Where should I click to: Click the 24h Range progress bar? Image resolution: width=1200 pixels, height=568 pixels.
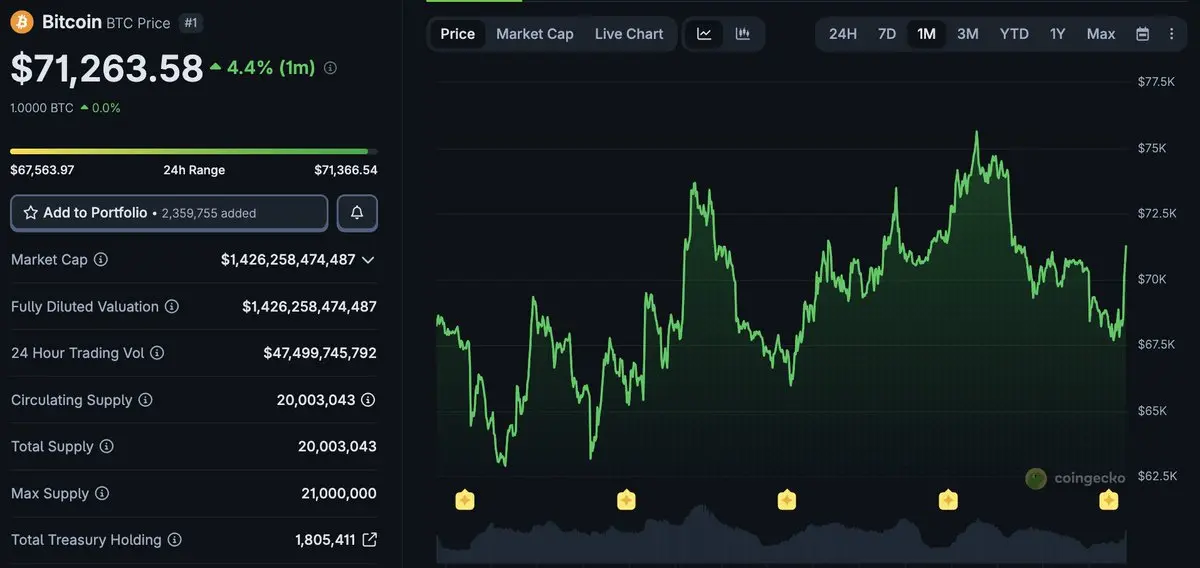[x=194, y=151]
